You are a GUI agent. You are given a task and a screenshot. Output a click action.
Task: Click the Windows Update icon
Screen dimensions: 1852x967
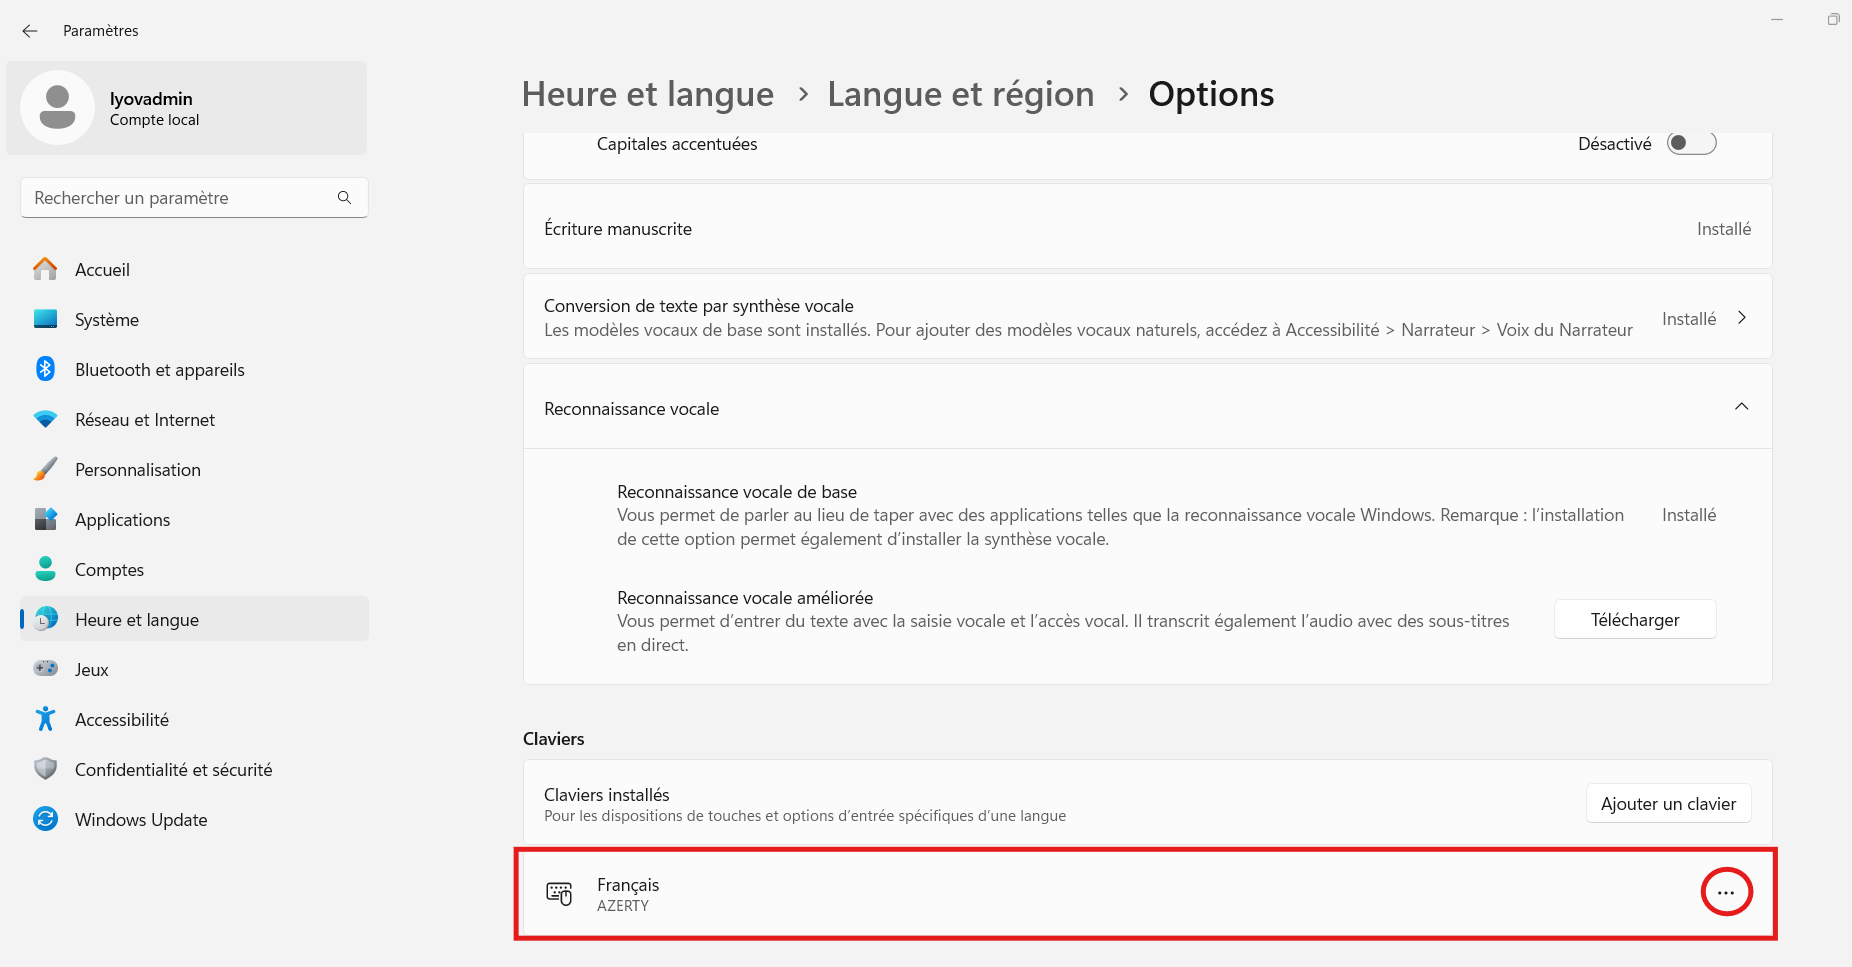tap(45, 819)
